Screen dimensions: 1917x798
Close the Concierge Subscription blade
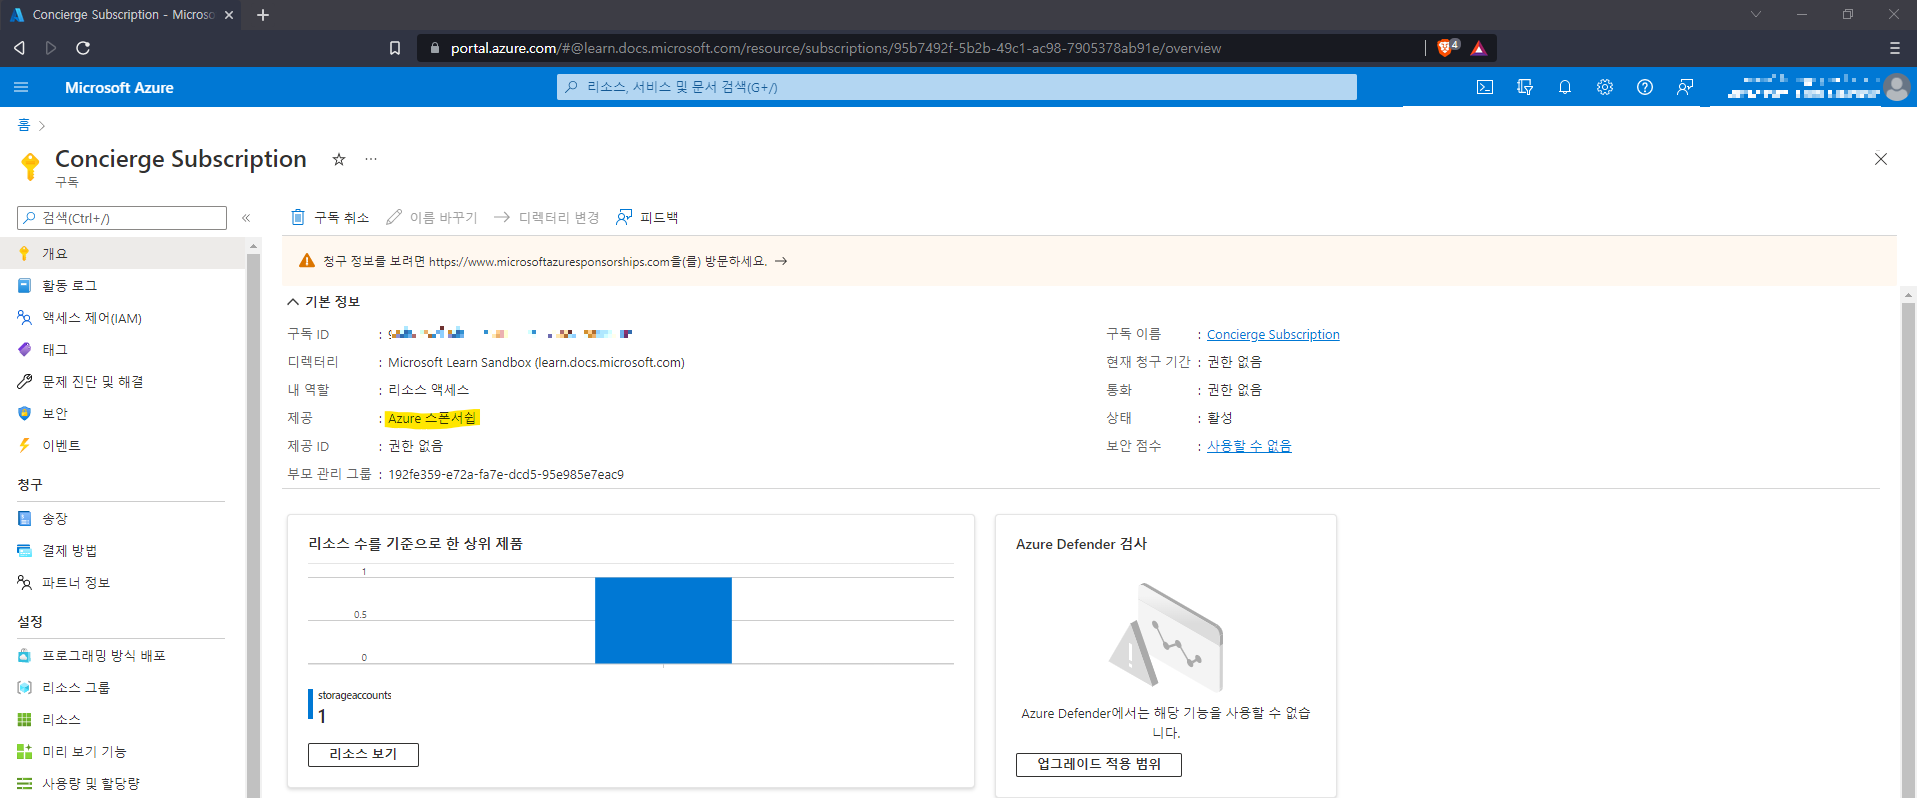(1881, 159)
